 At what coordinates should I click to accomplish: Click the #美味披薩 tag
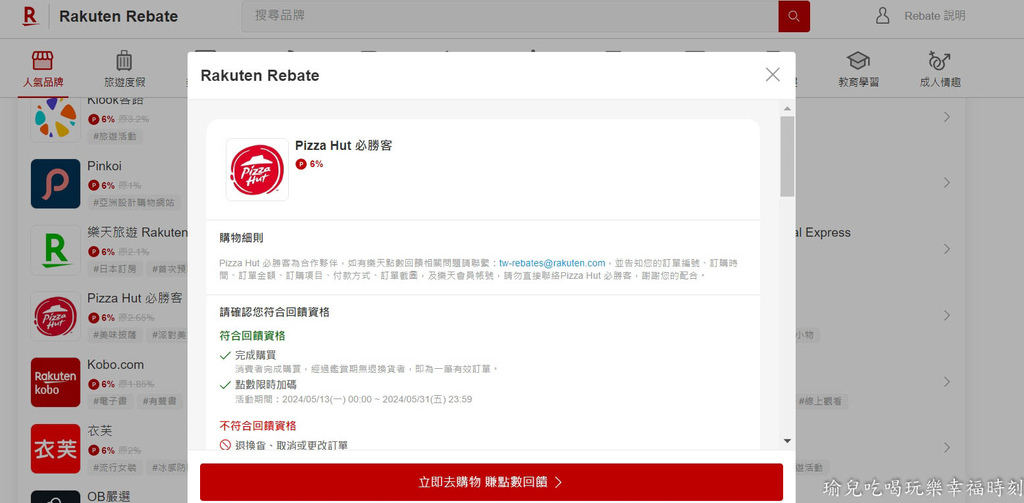pos(115,335)
